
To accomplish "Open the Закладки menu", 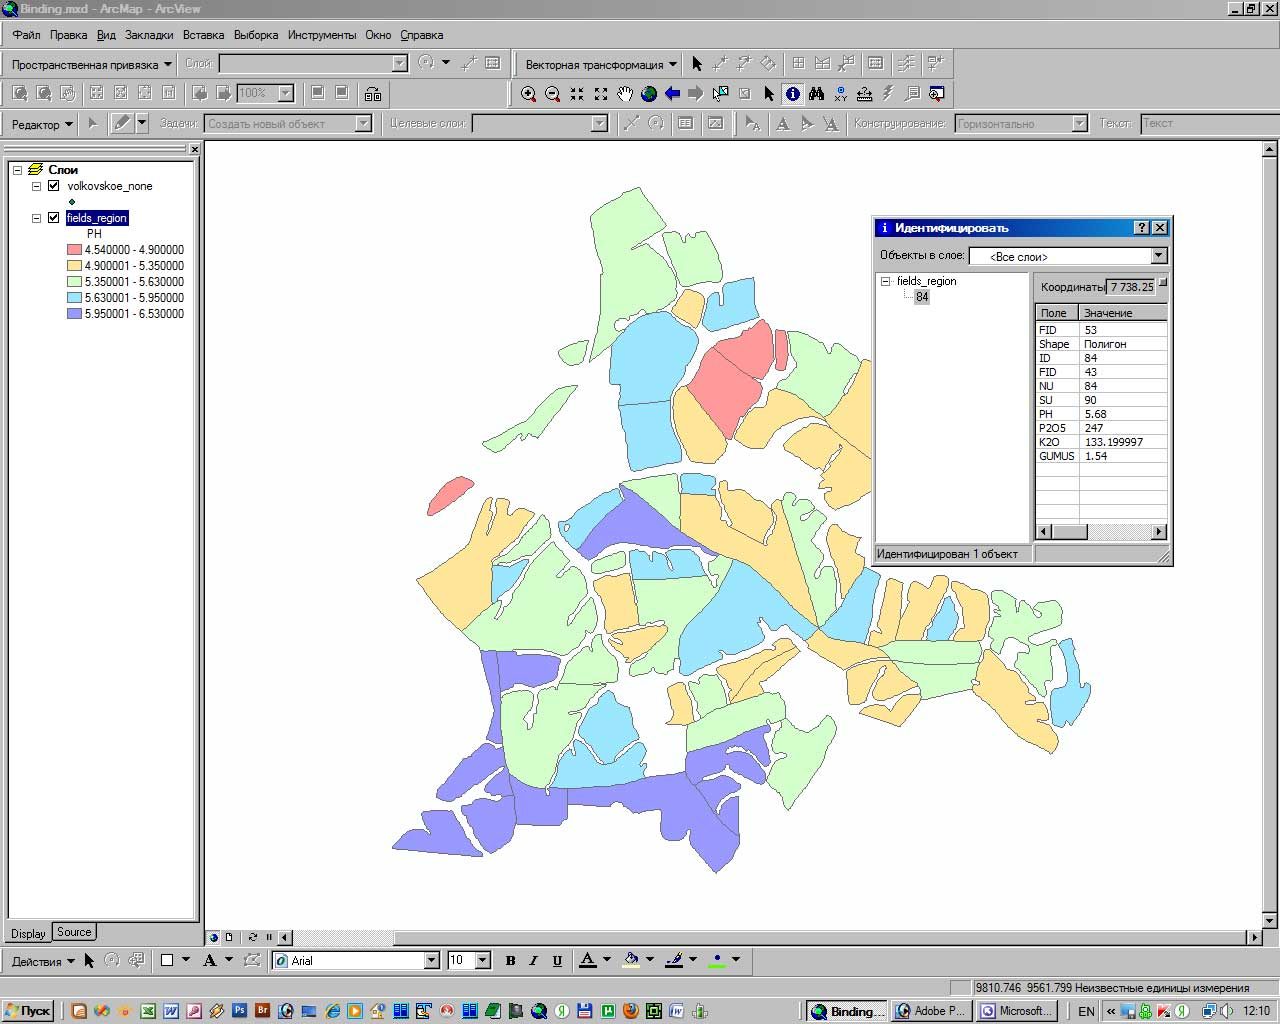I will [x=149, y=35].
